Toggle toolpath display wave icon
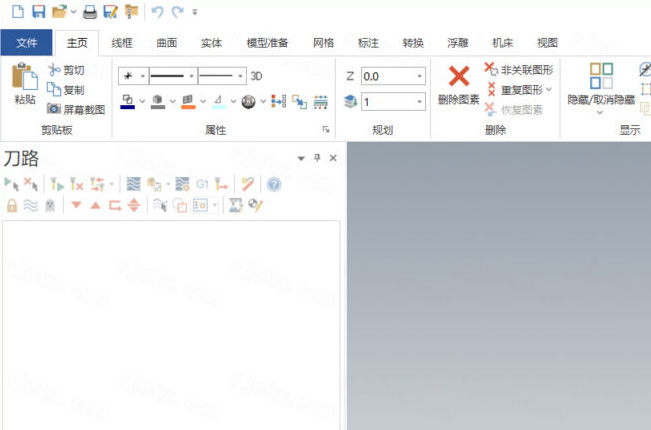The height and width of the screenshot is (430, 651). tap(31, 205)
